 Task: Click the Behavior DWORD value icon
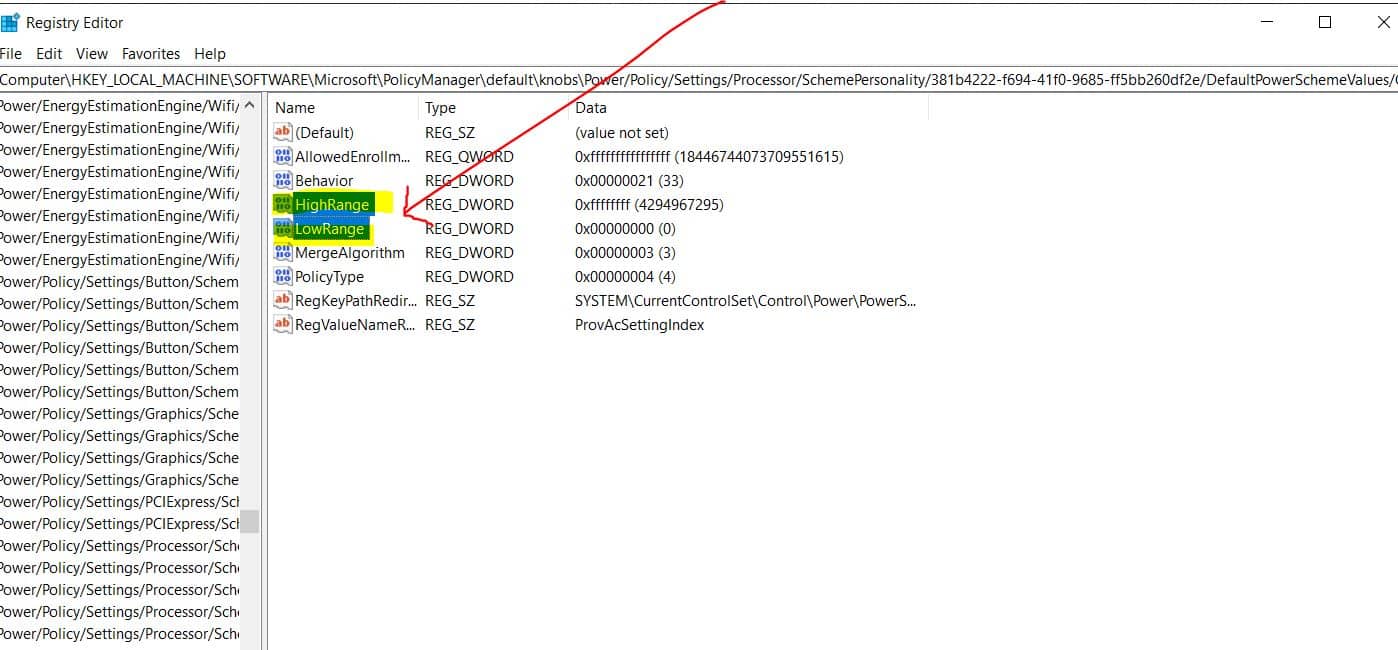pyautogui.click(x=282, y=180)
